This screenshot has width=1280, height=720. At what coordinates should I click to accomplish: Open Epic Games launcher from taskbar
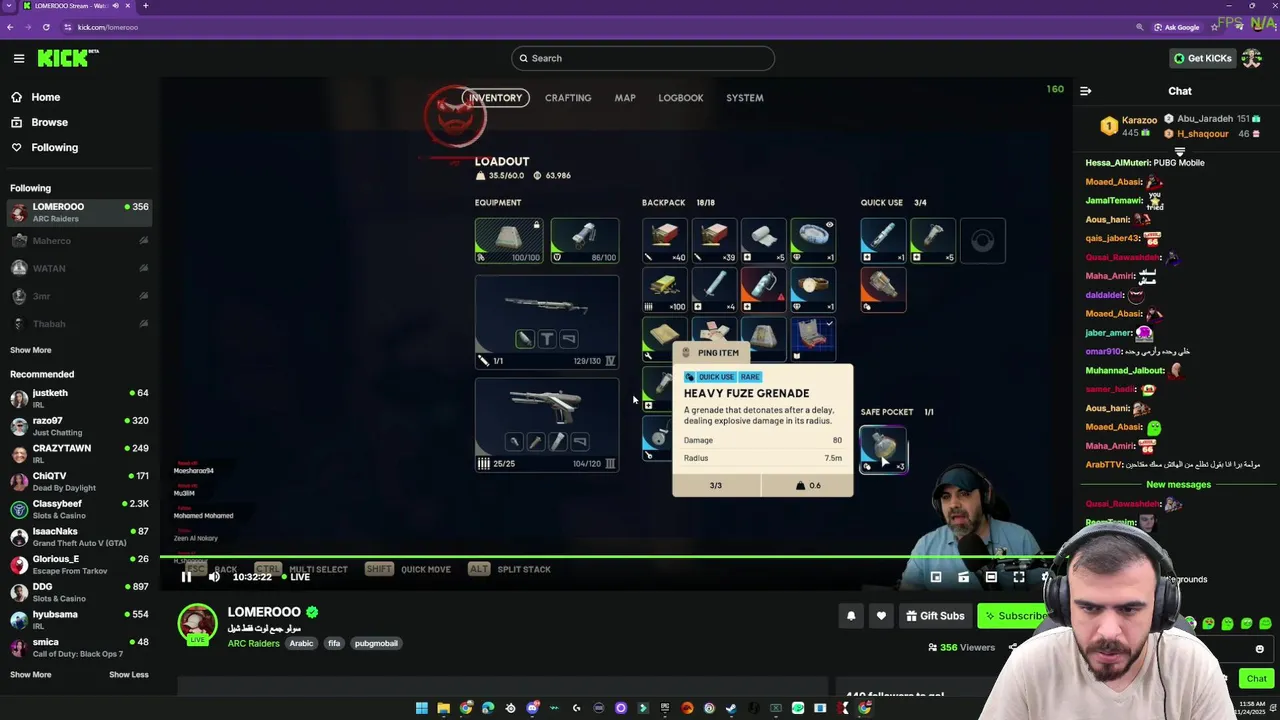665,708
